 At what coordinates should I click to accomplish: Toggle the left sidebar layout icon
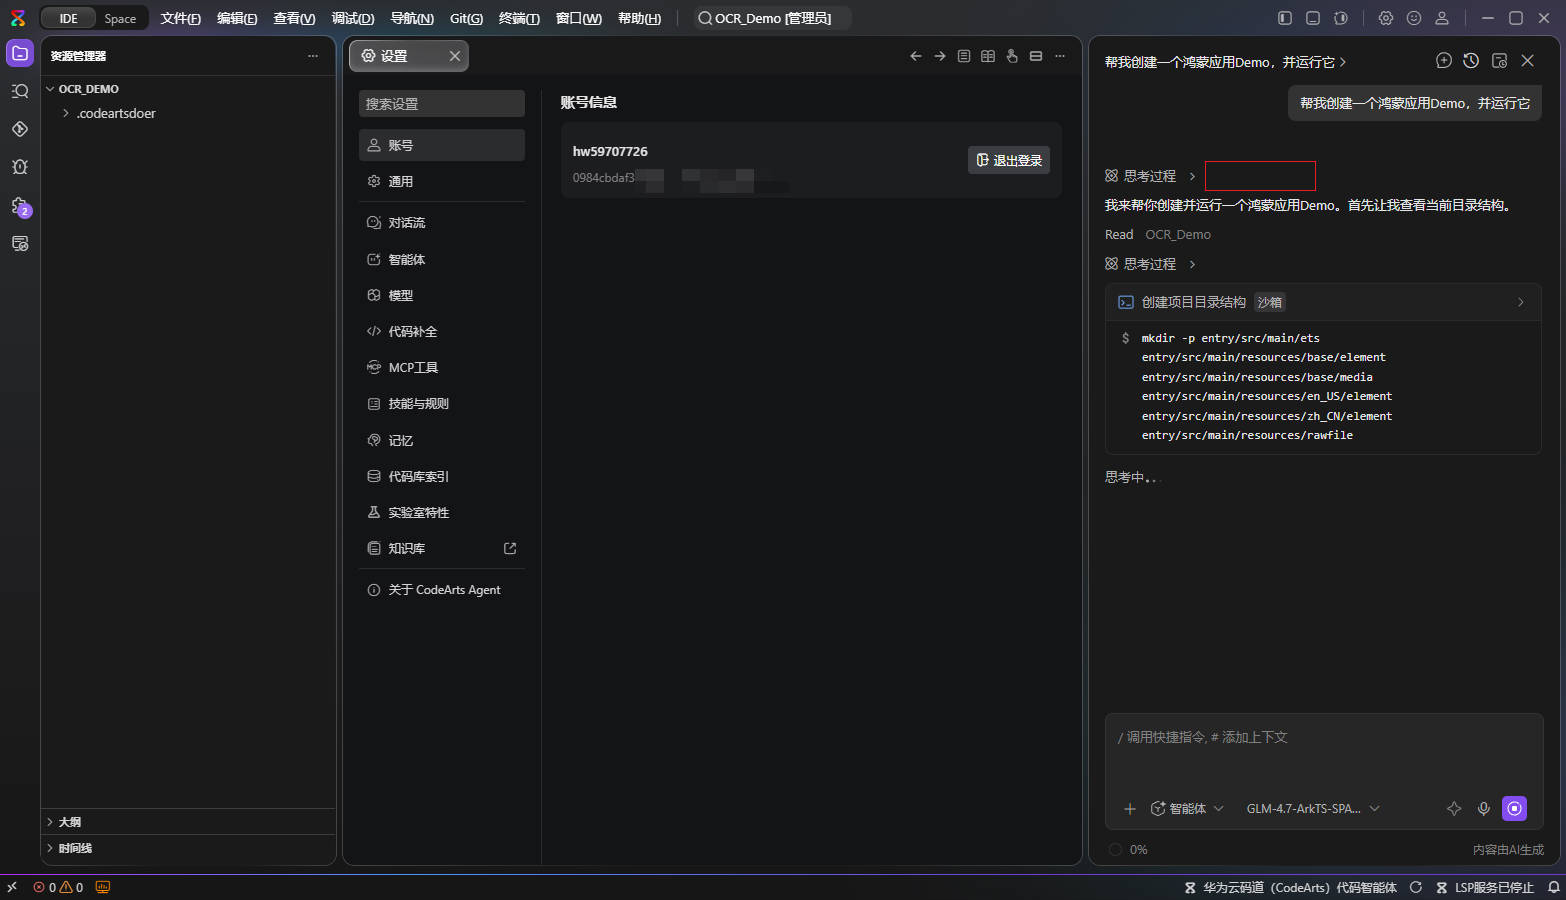pyautogui.click(x=1285, y=18)
